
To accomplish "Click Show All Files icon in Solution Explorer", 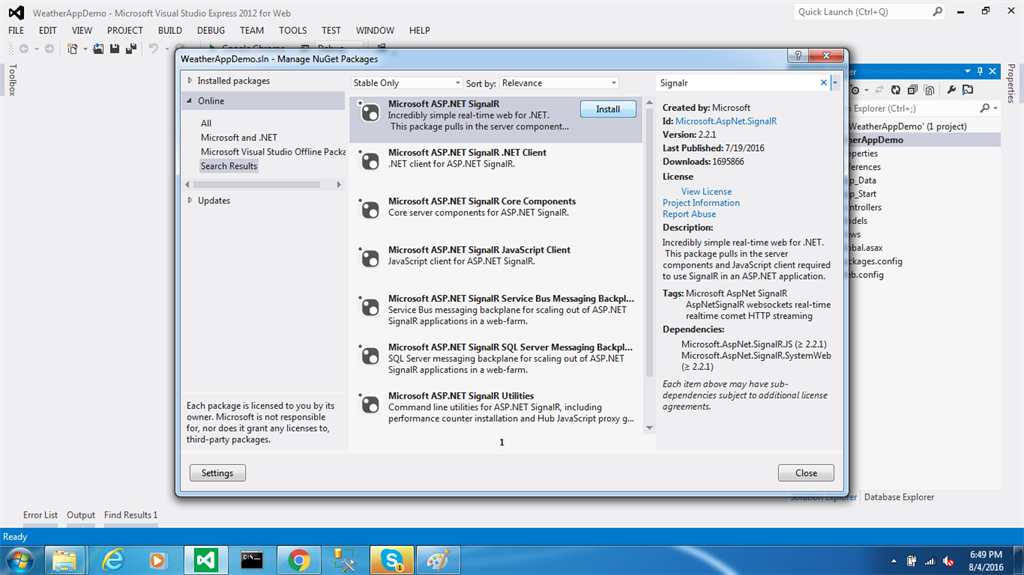I will 929,90.
